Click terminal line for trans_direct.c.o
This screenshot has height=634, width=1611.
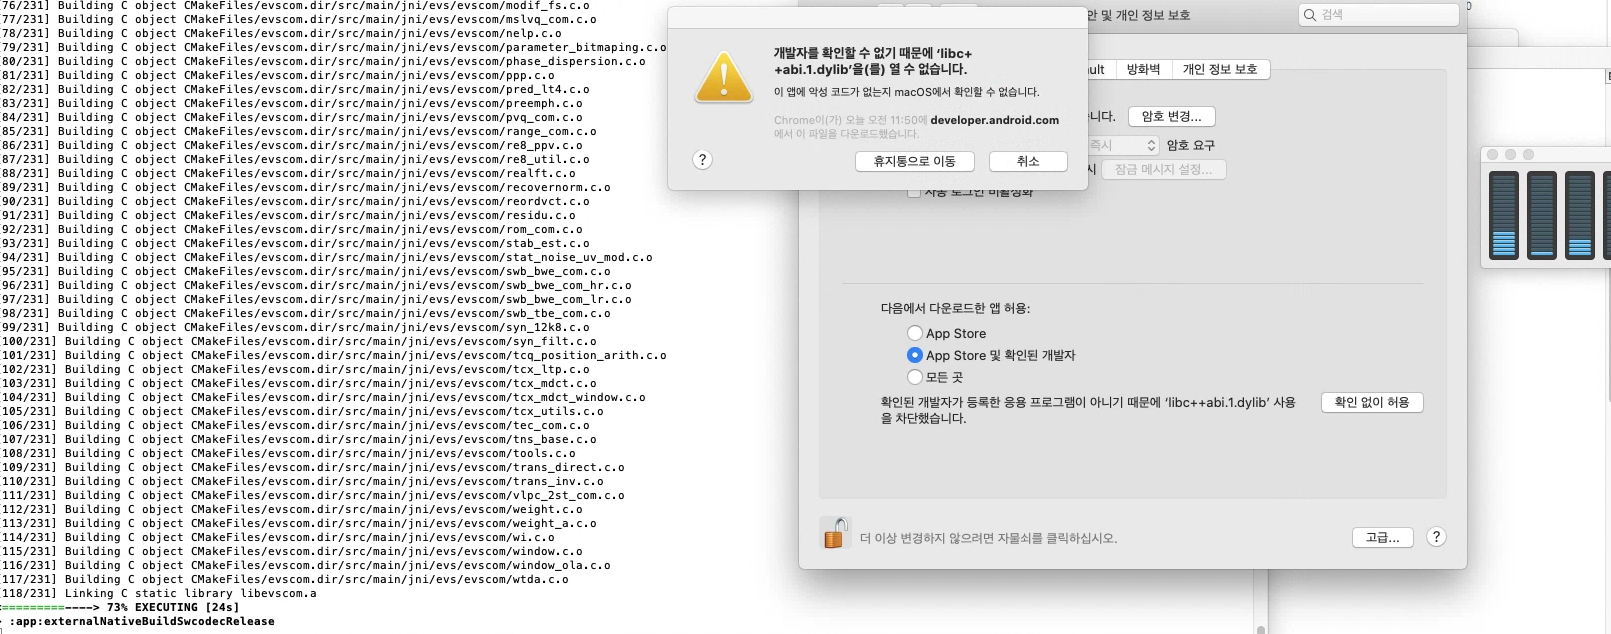[x=313, y=467]
